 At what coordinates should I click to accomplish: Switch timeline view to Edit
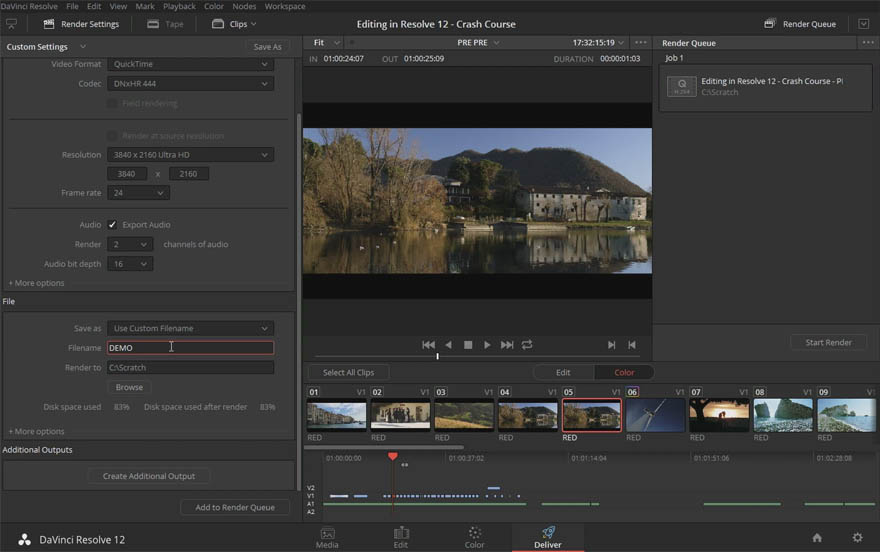coord(563,372)
